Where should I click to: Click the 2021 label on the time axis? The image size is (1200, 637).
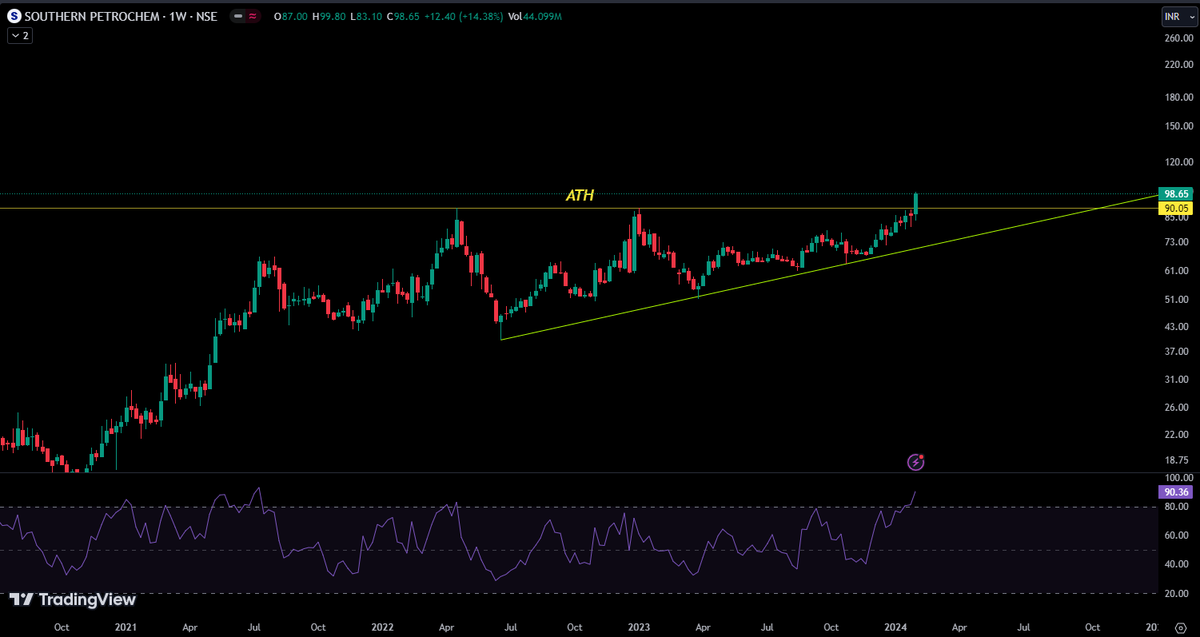tap(125, 627)
